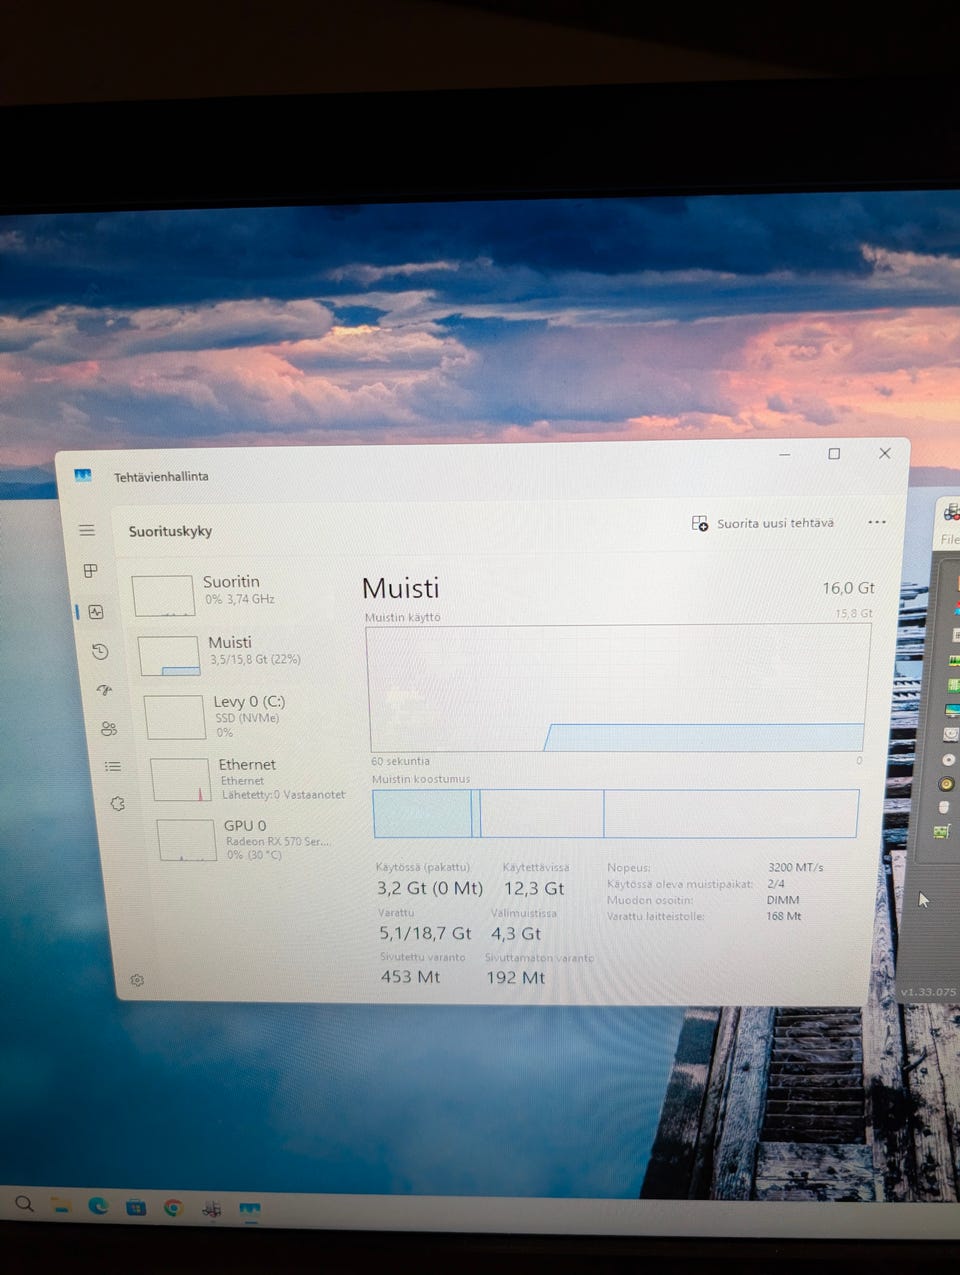
Task: Click the '5,1/18,7 Gt' committed value
Action: 425,933
